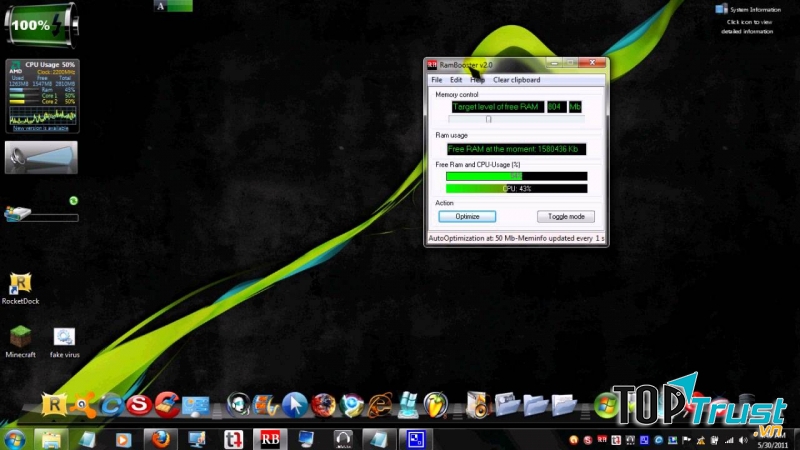Click the CPU Usage gadget graph

[43, 117]
